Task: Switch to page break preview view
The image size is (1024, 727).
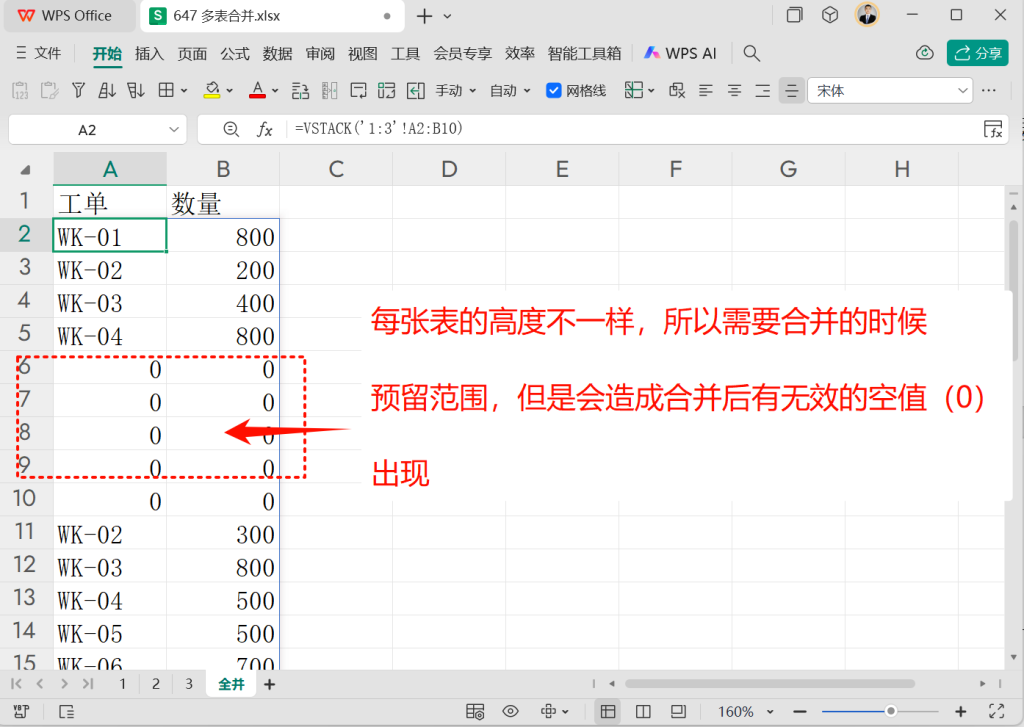Action: [x=643, y=711]
